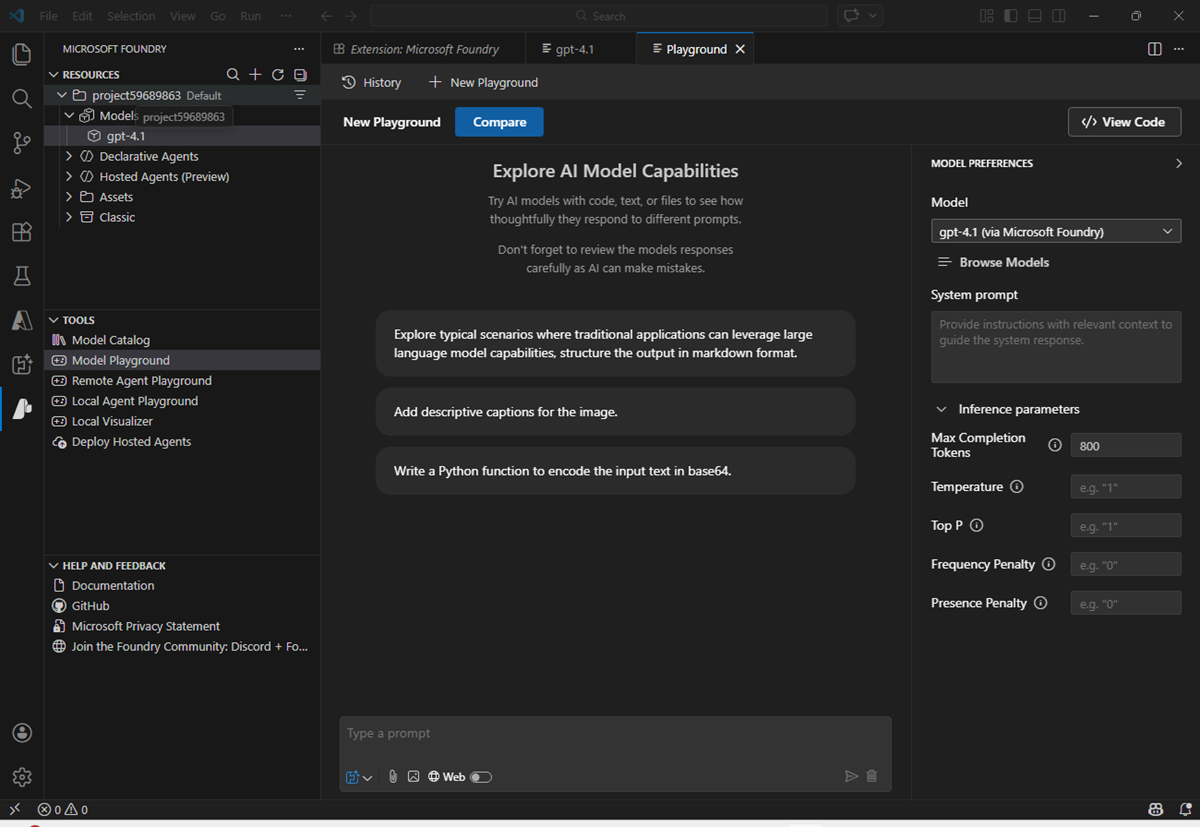The image size is (1200, 827).
Task: Send the prompt with the arrow icon
Action: 851,775
